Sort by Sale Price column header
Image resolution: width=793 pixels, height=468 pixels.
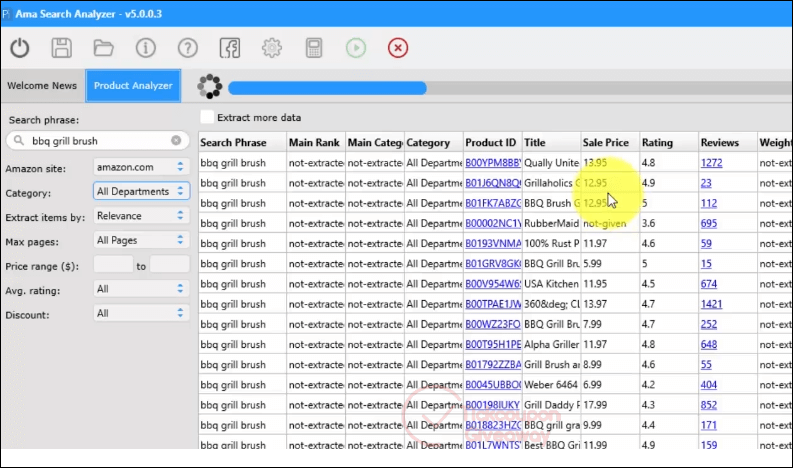610,143
